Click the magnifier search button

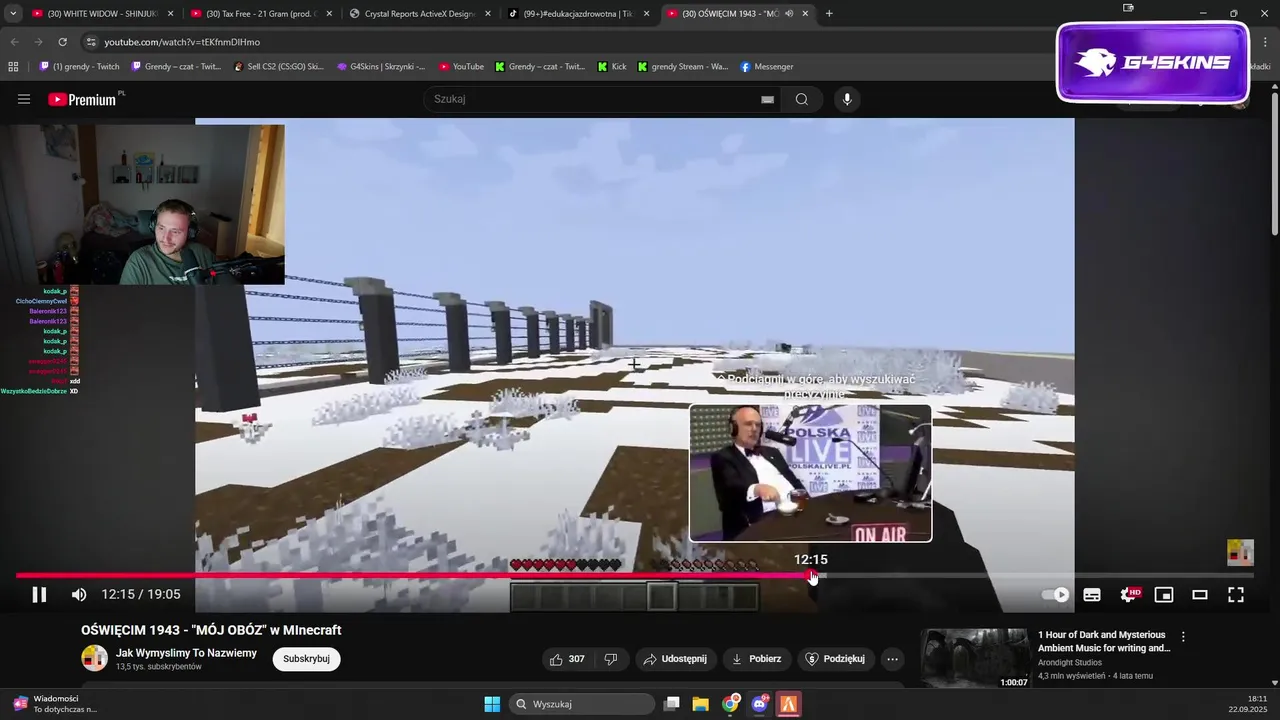[802, 99]
